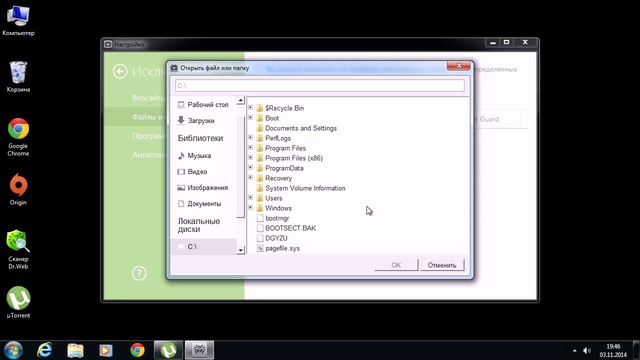Select the BOOTSECT.BAK file
640x360 pixels.
(x=286, y=228)
